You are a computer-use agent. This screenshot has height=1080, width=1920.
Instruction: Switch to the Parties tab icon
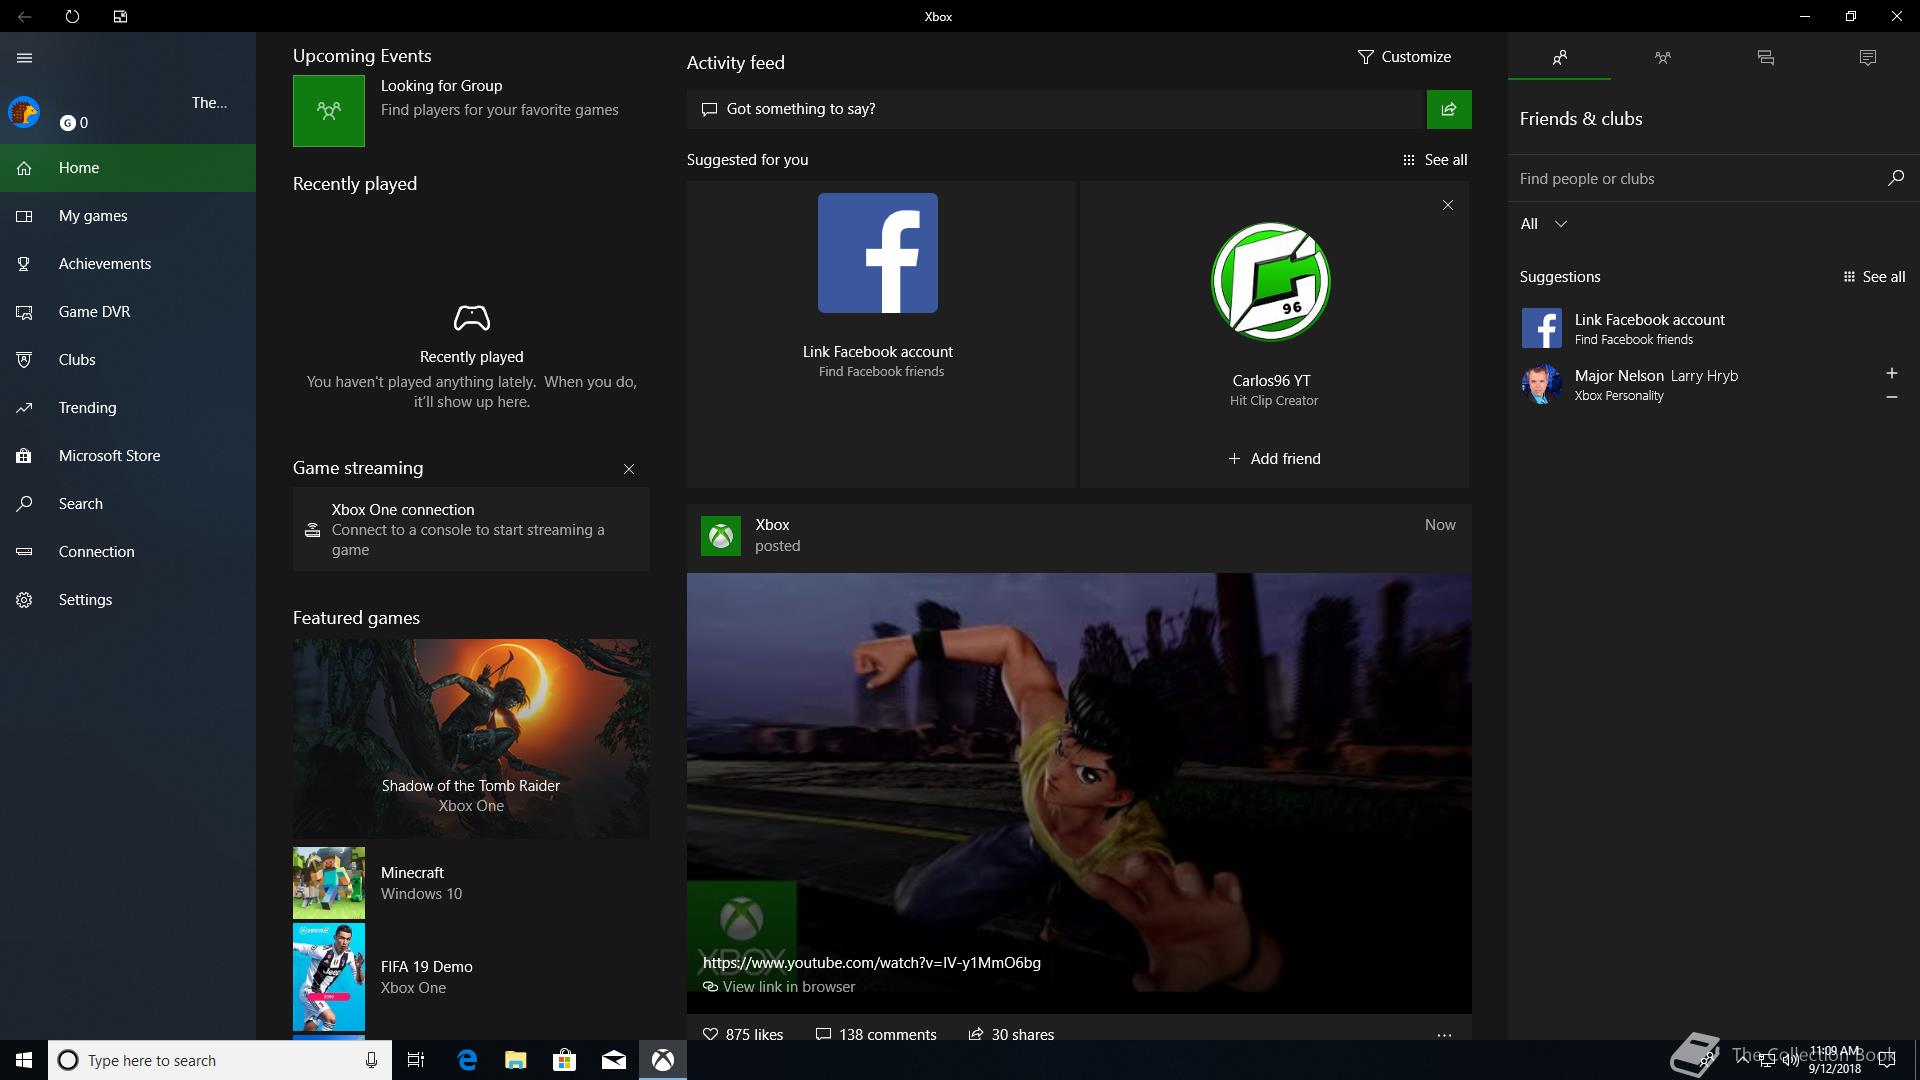1662,58
